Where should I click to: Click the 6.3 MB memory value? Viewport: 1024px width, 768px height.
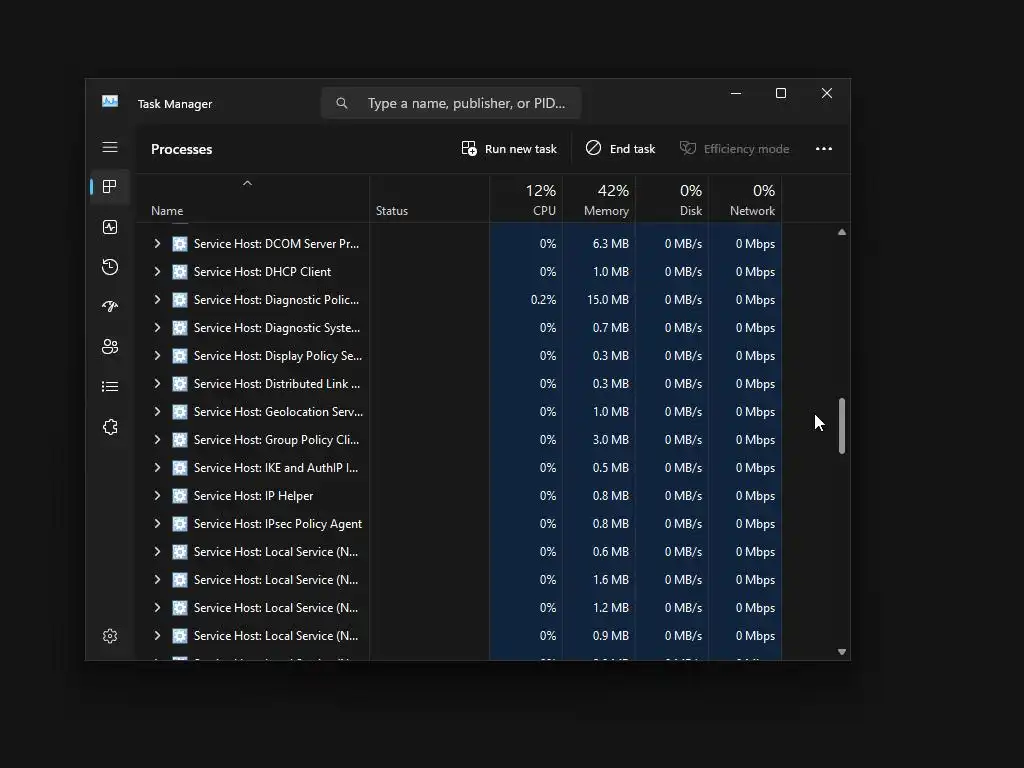611,244
